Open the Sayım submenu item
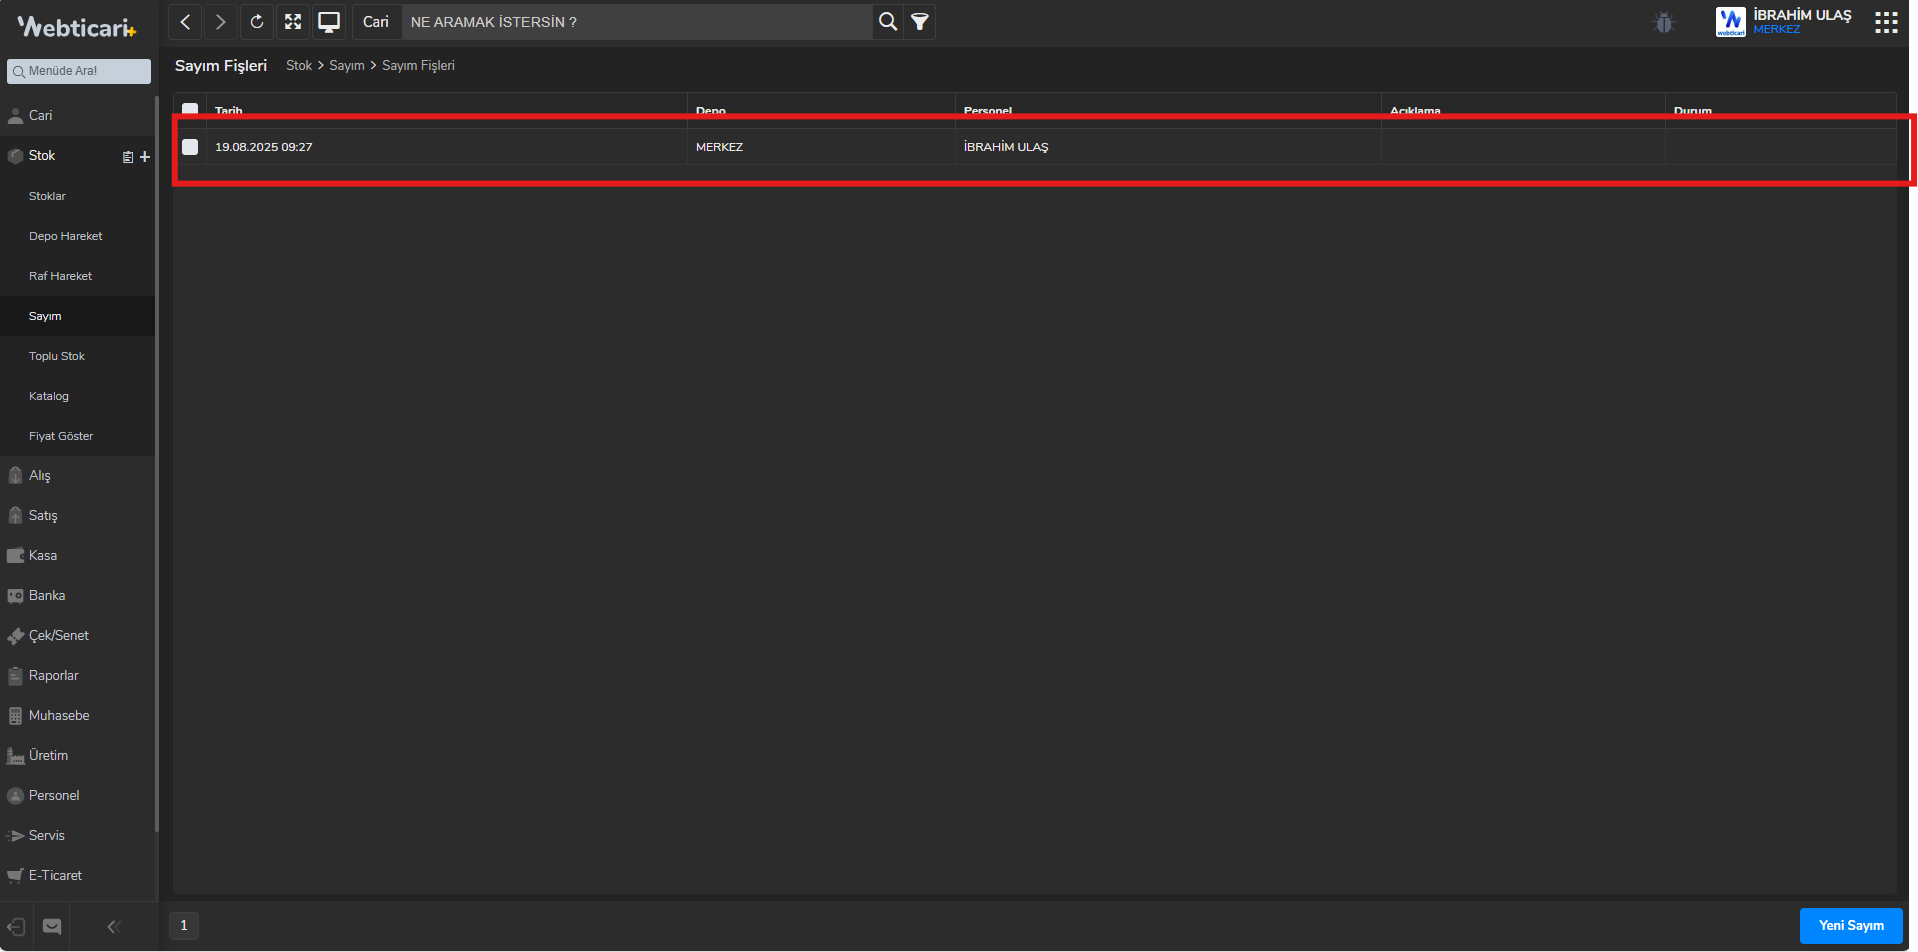The height and width of the screenshot is (952, 1918). tap(45, 316)
